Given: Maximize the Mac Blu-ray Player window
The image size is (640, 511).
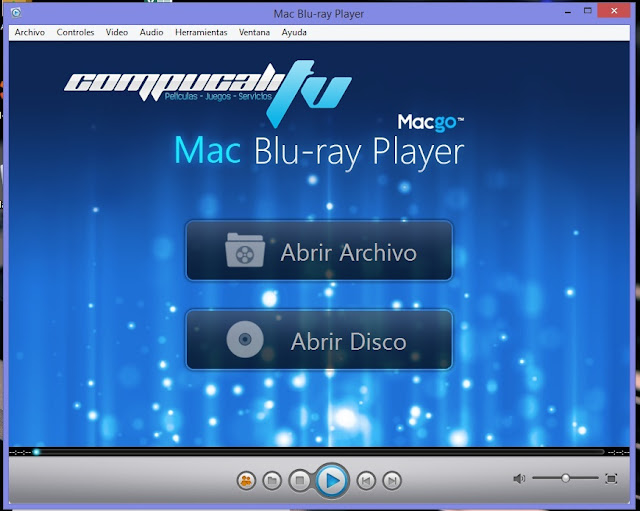Looking at the screenshot, I should [x=588, y=11].
